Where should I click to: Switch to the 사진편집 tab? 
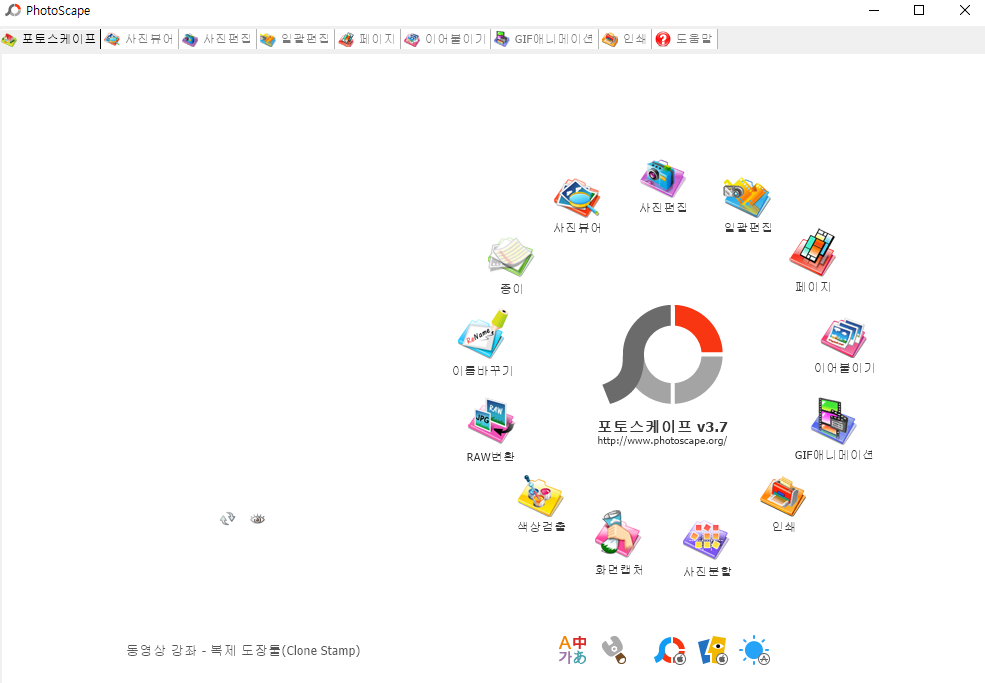point(217,39)
